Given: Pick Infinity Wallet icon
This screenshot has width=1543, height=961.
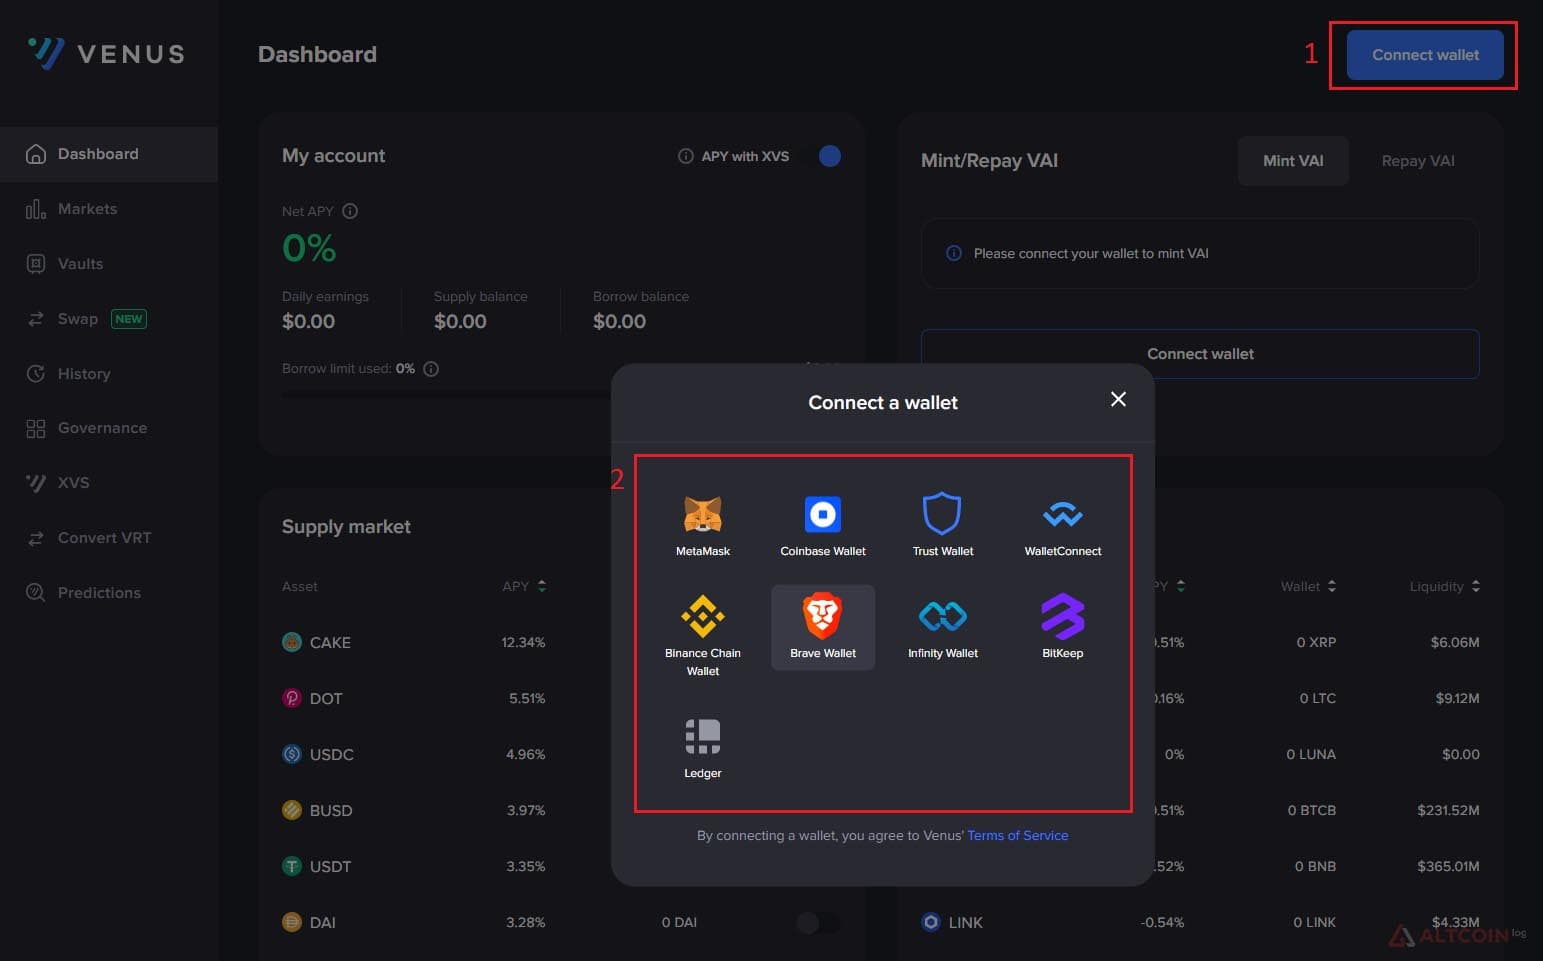Looking at the screenshot, I should tap(942, 616).
